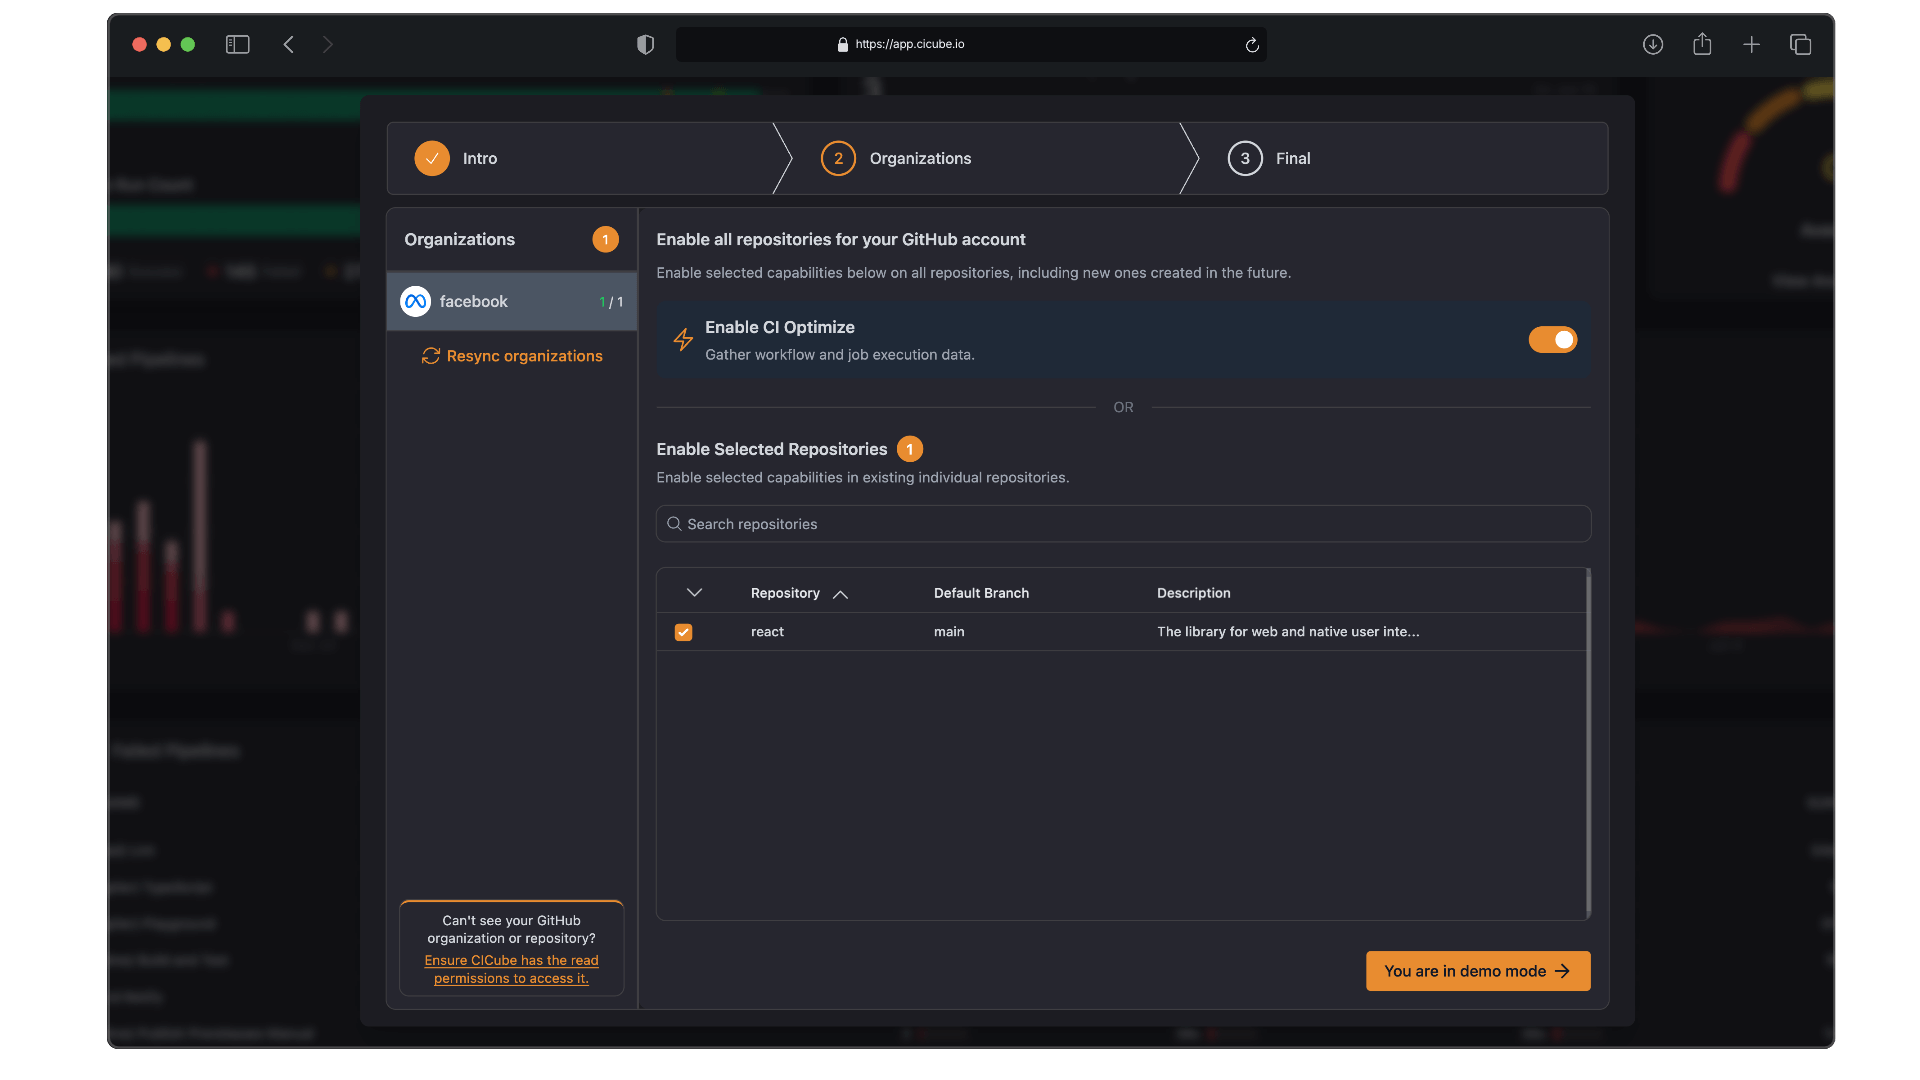
Task: Focus the Search repositories field
Action: pos(1123,524)
